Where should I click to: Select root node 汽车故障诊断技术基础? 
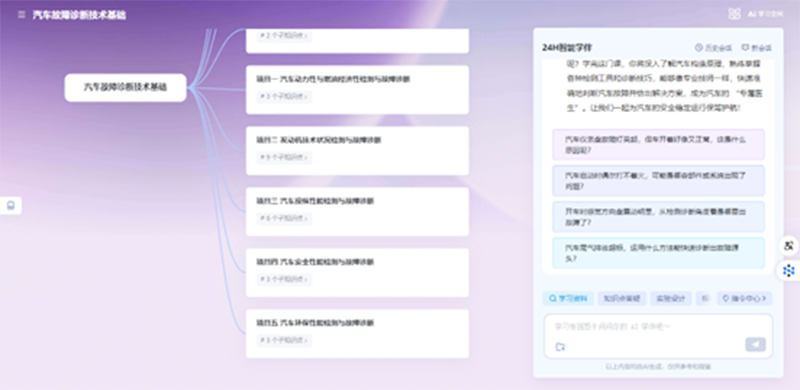point(126,87)
